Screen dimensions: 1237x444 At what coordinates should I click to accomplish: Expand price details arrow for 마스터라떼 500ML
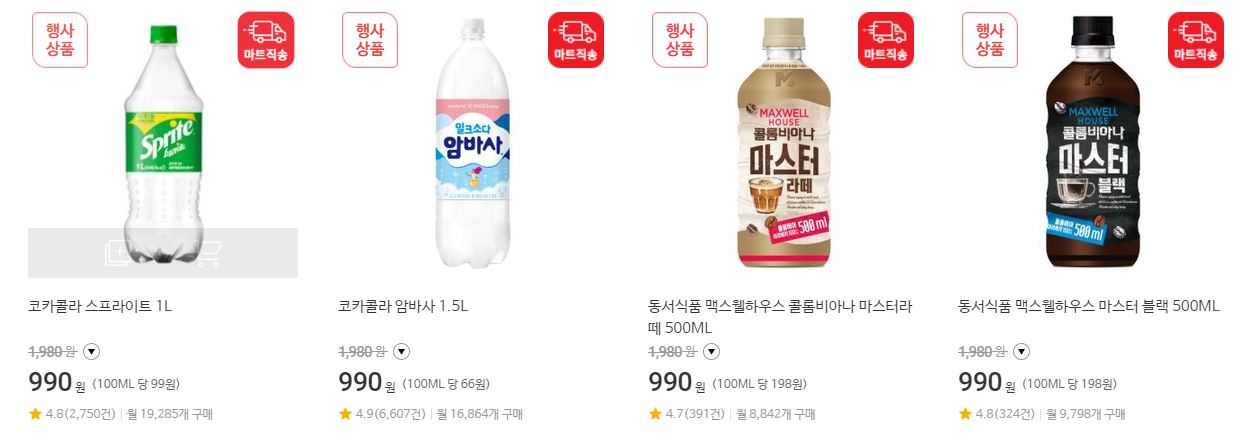click(x=711, y=351)
